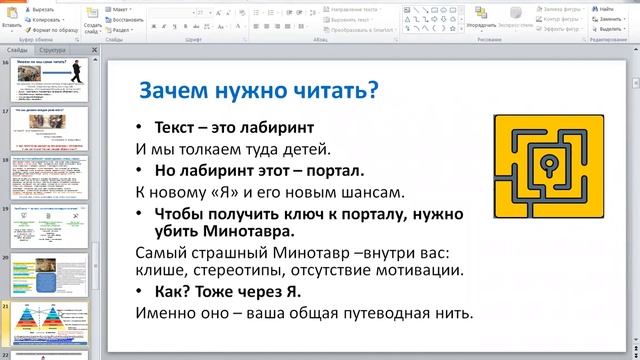Image resolution: width=640 pixels, height=360 pixels.
Task: Apply bulleted list formatting
Action: pos(256,13)
